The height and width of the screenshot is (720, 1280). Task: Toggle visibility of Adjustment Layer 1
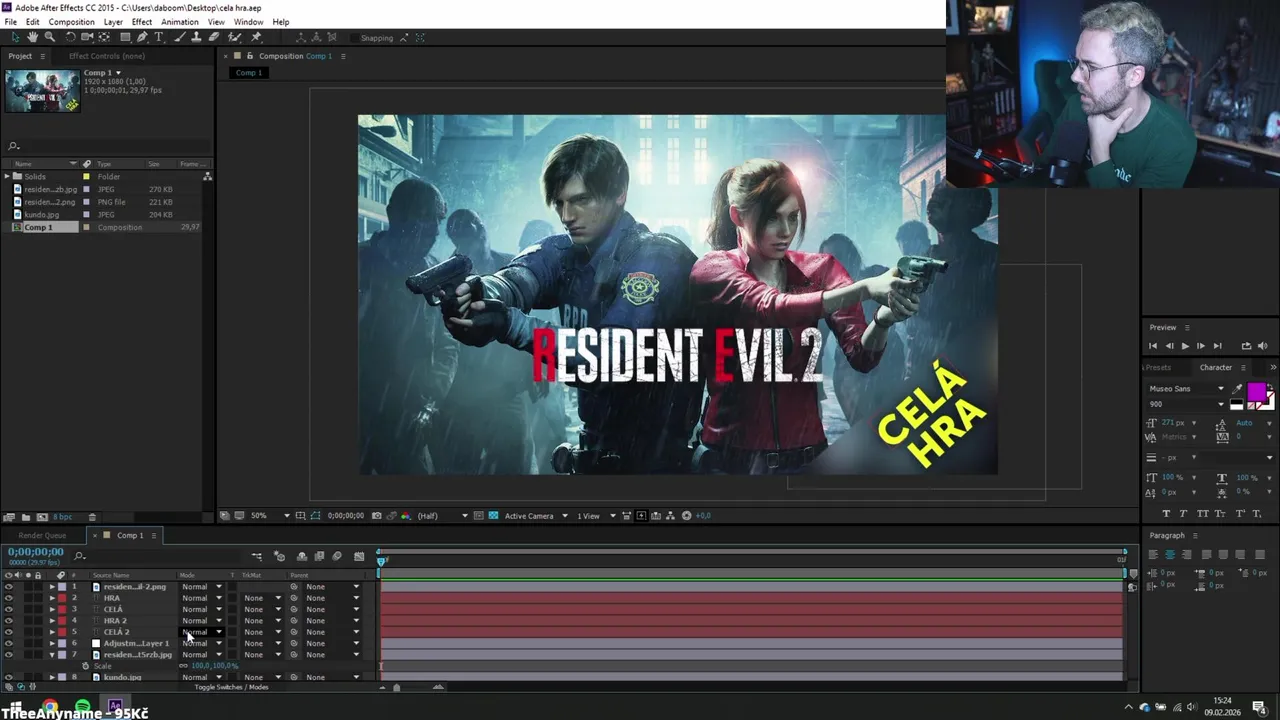tap(9, 643)
